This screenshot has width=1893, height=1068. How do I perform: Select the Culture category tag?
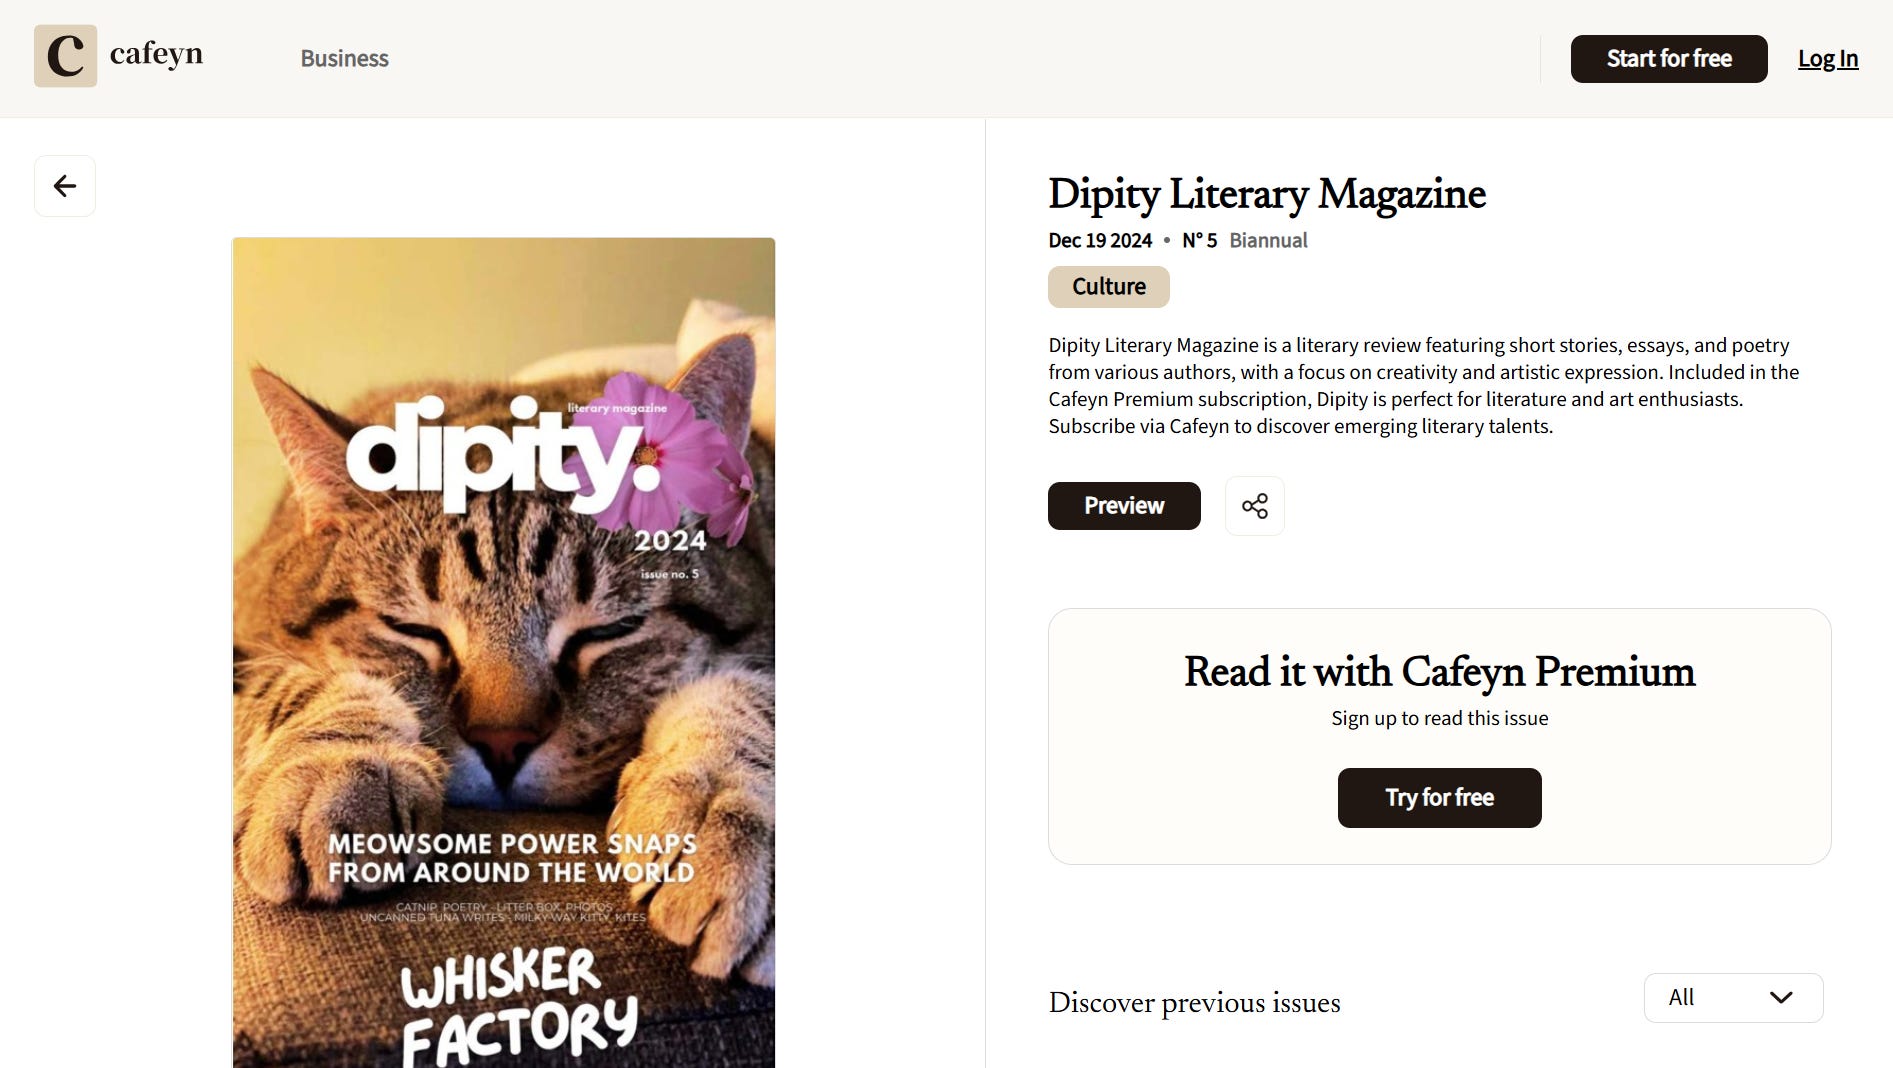(1109, 287)
